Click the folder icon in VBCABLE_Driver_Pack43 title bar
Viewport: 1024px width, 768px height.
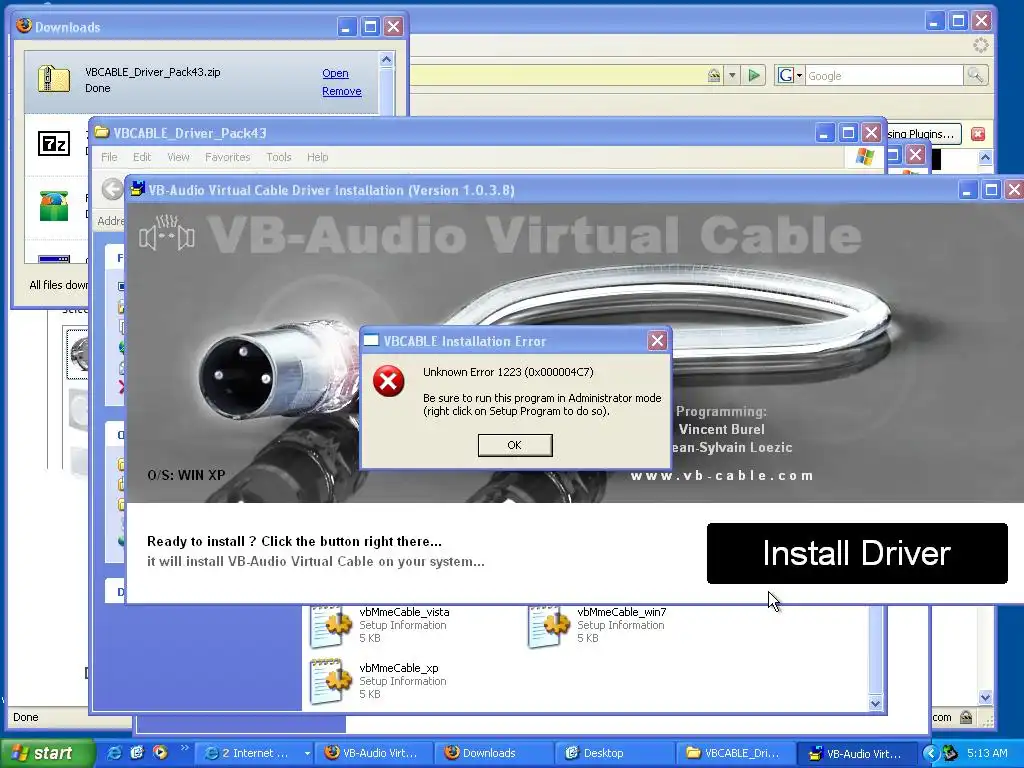[x=101, y=133]
